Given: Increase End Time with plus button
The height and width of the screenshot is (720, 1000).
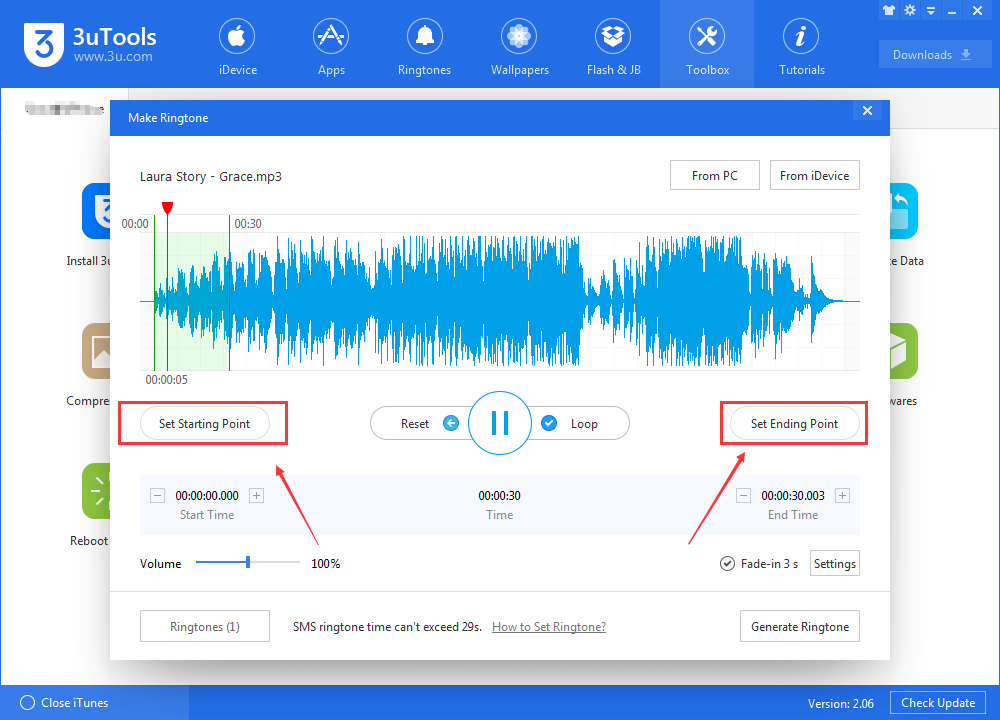Looking at the screenshot, I should click(x=842, y=496).
